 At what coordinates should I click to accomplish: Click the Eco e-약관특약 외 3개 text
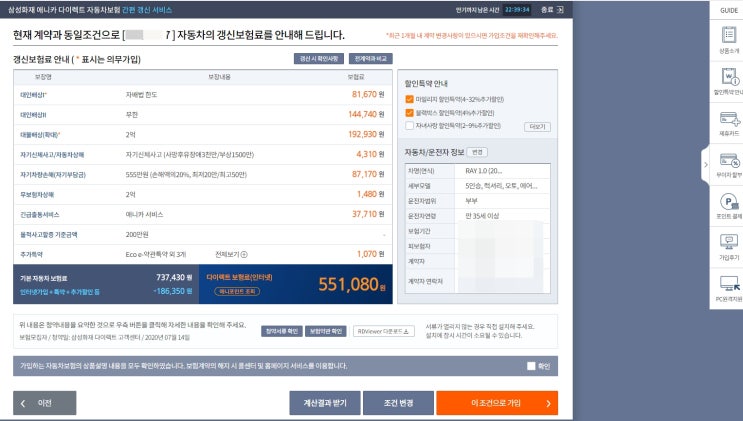pos(155,255)
